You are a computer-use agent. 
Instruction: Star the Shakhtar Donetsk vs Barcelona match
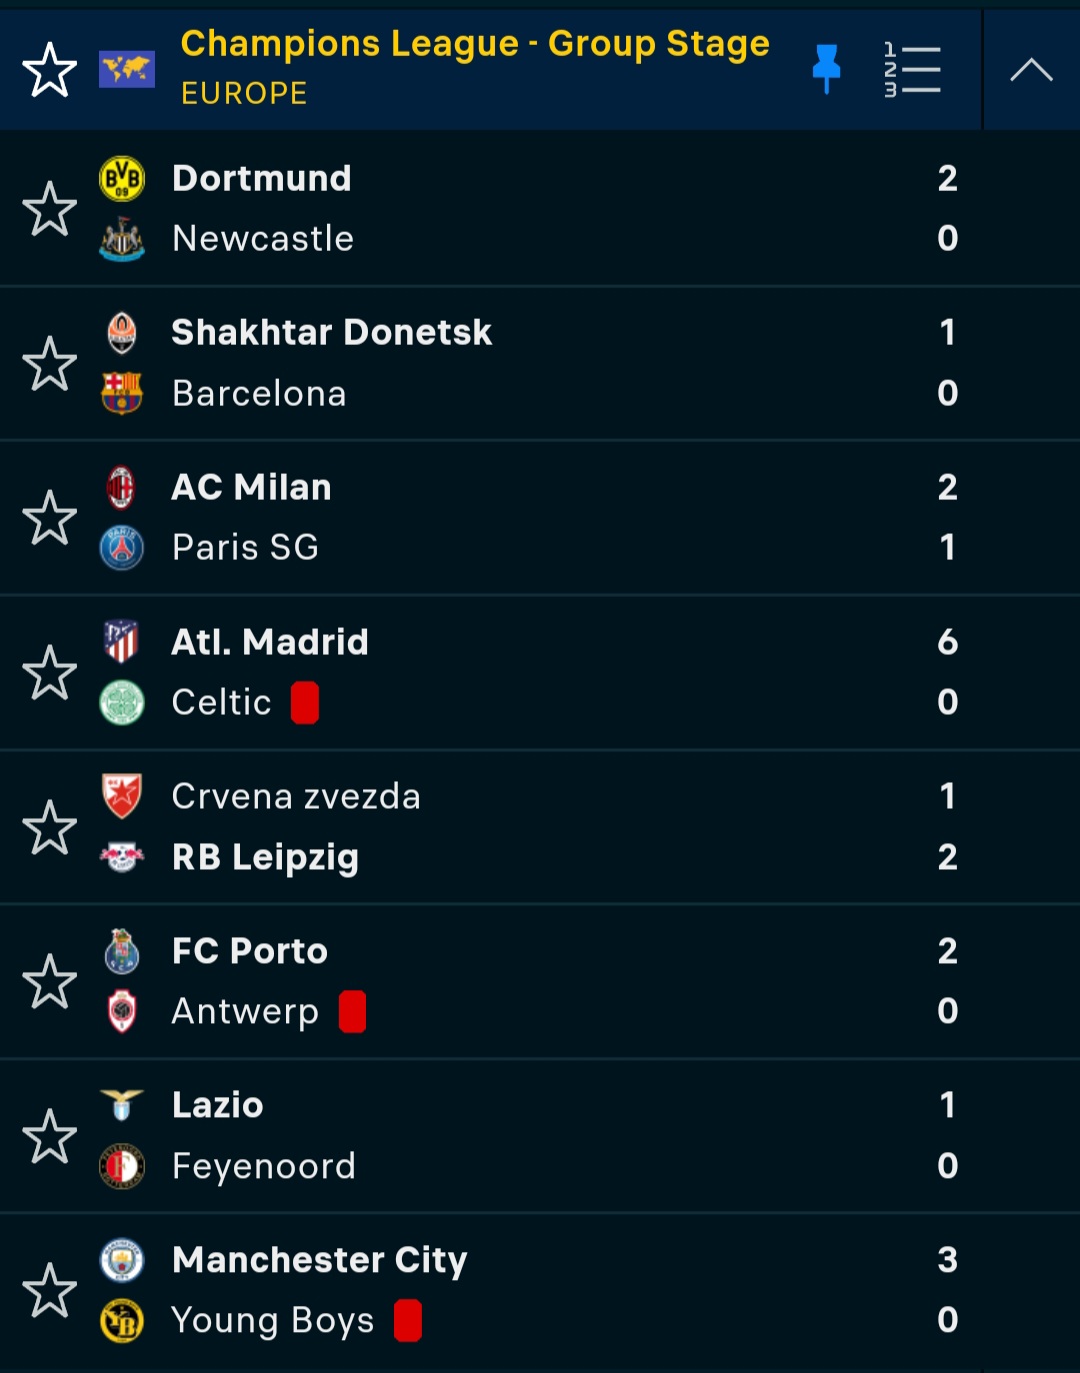[x=49, y=364]
